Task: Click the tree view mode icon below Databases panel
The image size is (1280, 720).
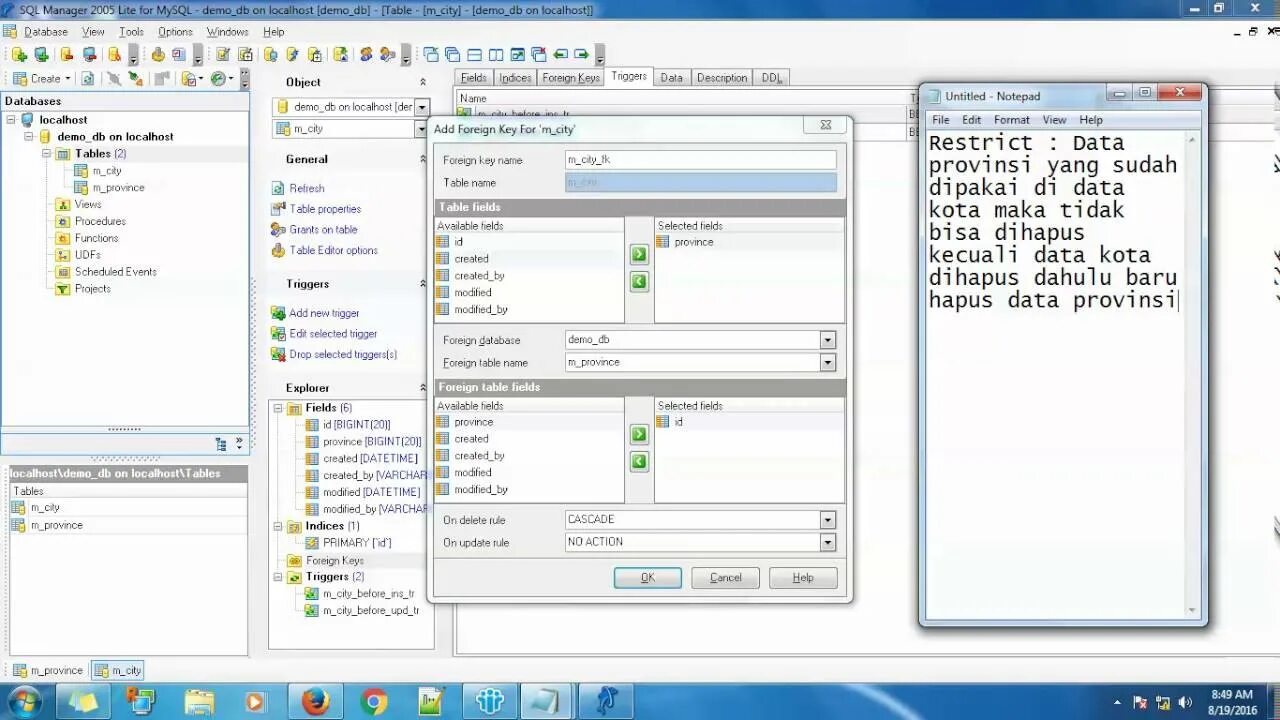Action: click(221, 444)
